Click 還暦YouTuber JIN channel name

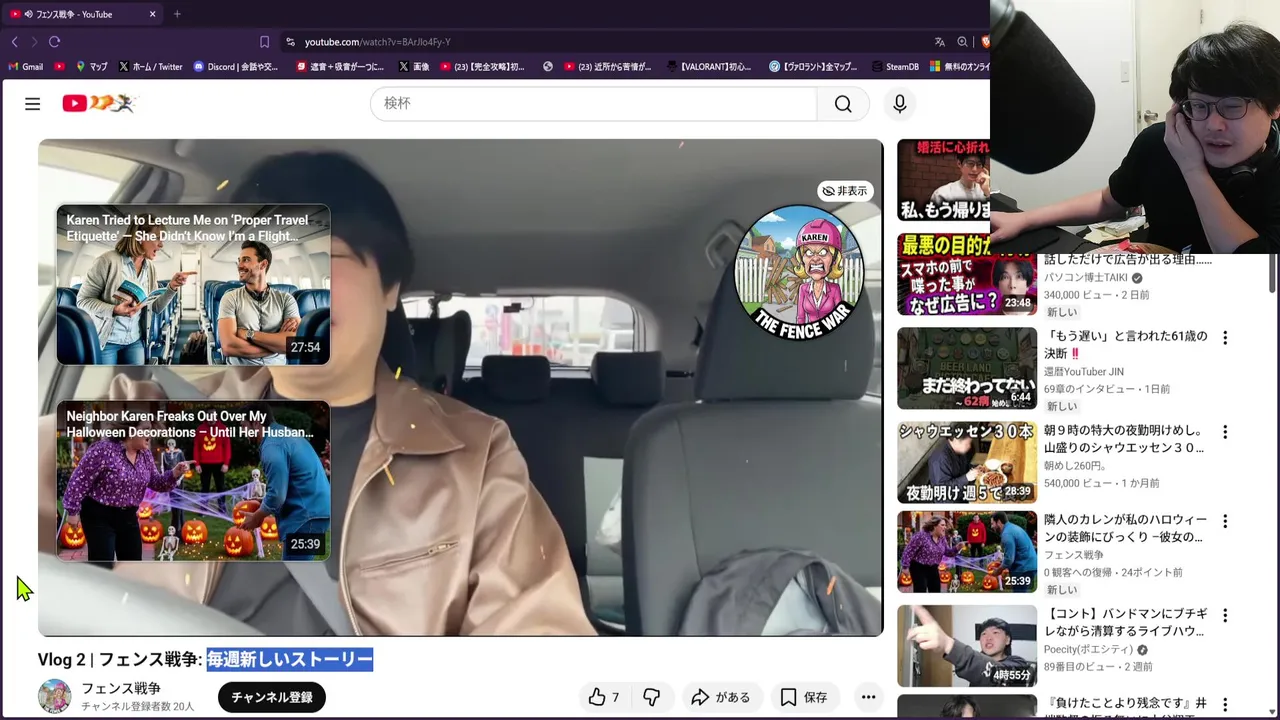(1084, 372)
